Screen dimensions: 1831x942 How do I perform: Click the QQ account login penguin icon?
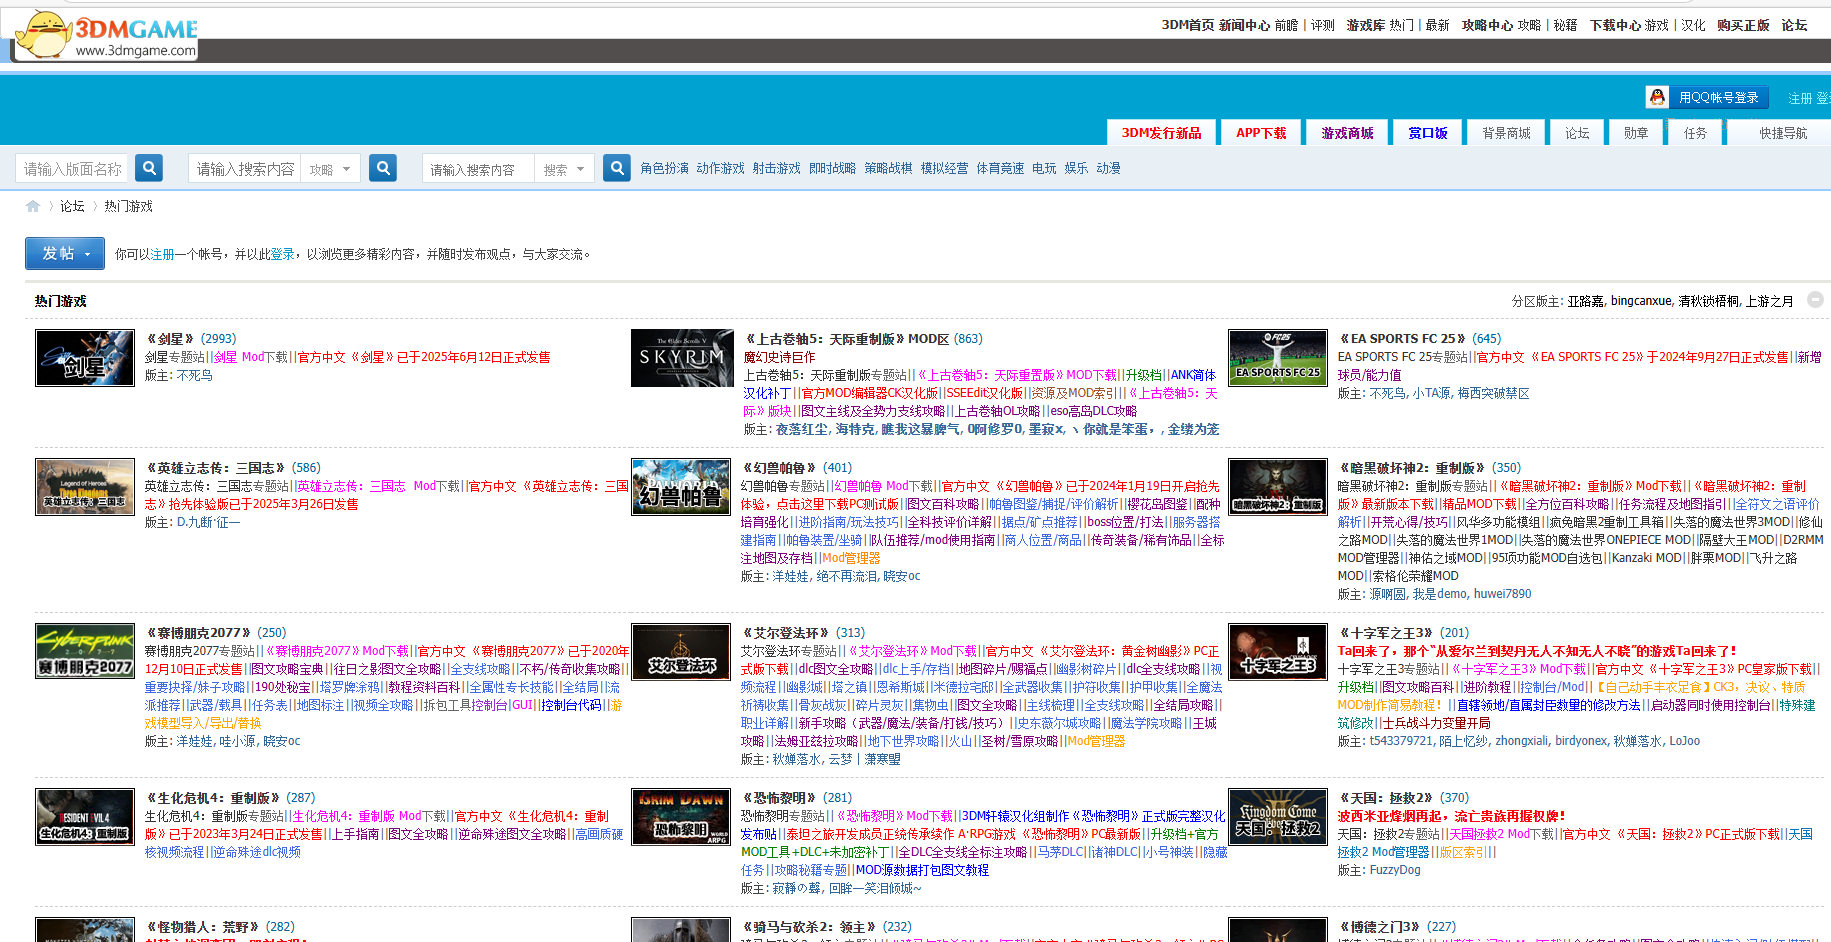pyautogui.click(x=1658, y=97)
